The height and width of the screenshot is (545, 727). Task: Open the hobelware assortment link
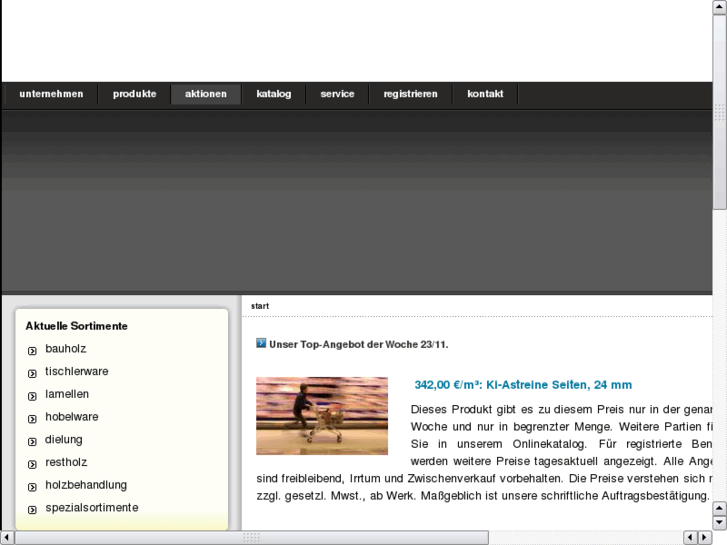coord(71,417)
